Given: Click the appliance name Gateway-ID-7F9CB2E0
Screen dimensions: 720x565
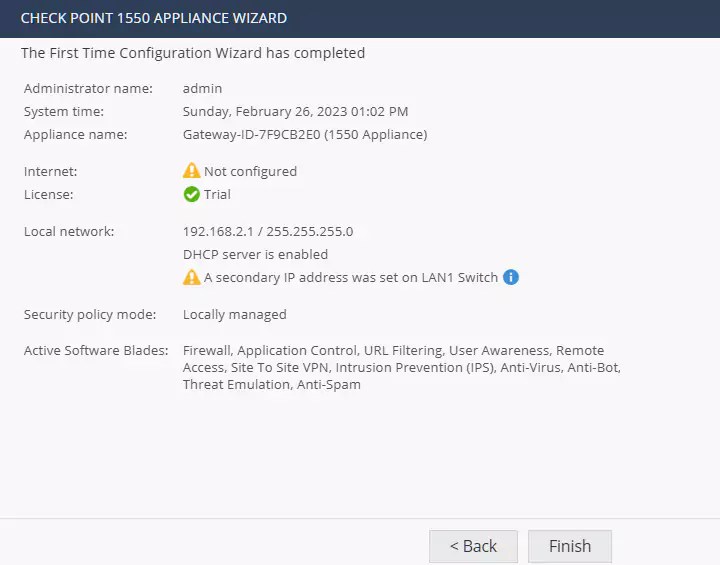Looking at the screenshot, I should [305, 135].
